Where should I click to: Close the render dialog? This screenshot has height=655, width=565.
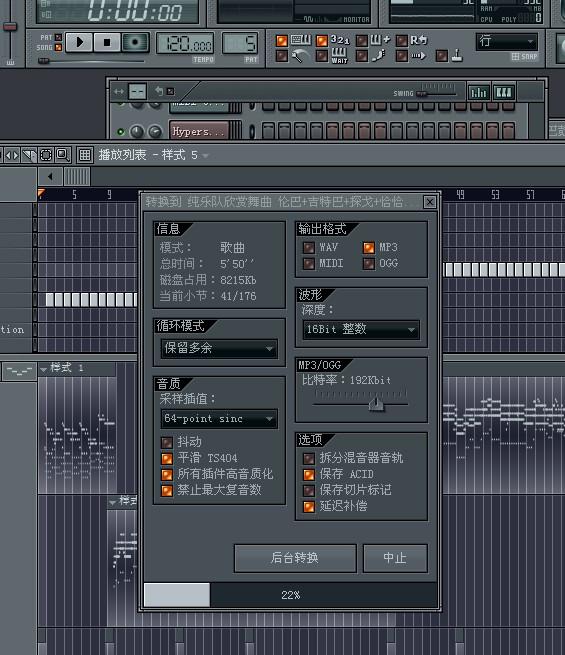click(x=429, y=203)
